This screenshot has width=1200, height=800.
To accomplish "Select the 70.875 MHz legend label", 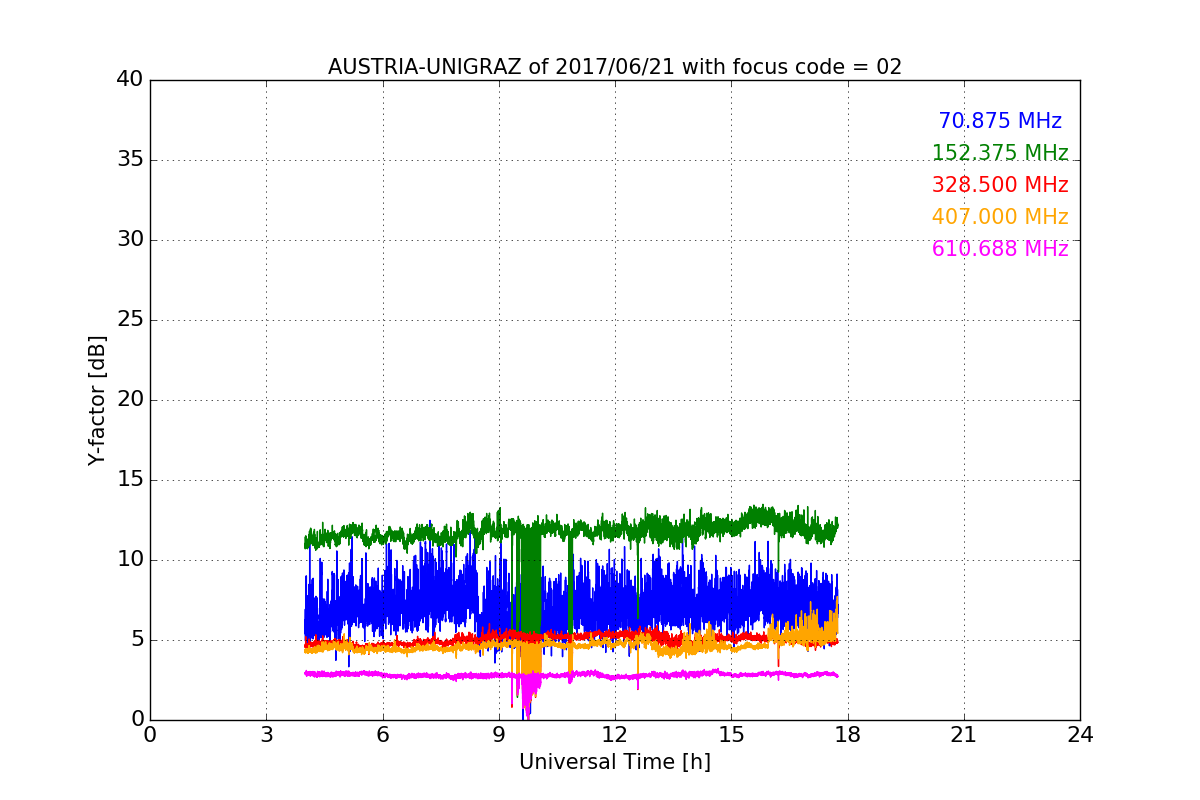I will click(x=1000, y=121).
